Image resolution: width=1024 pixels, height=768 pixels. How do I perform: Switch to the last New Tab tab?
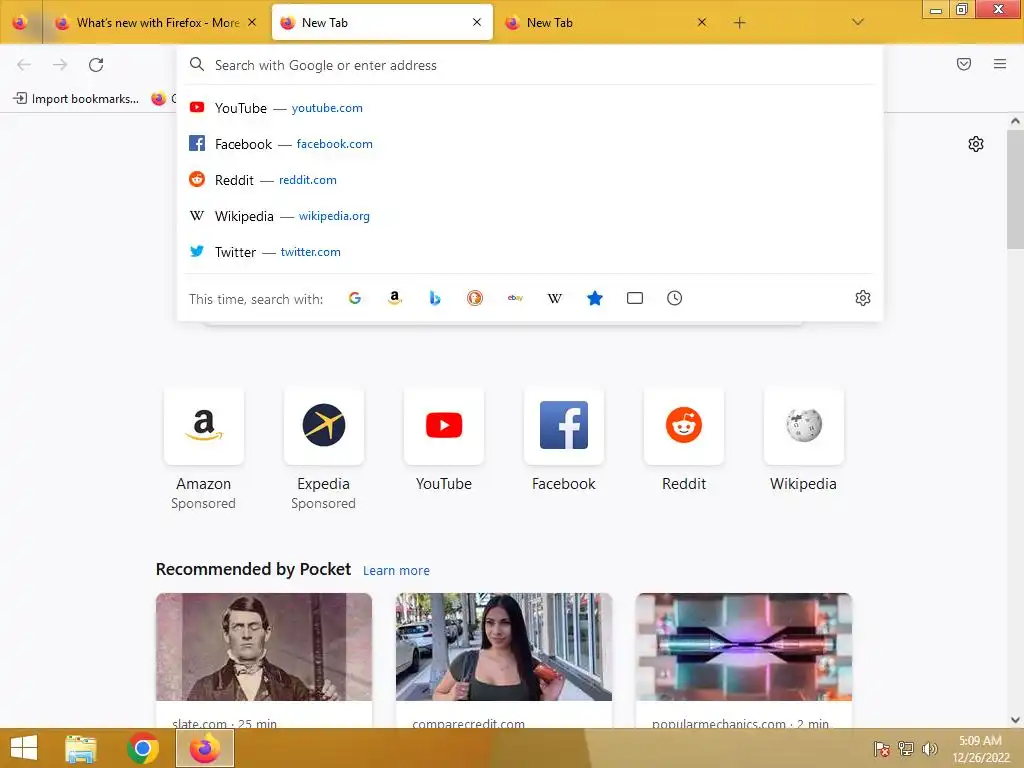(606, 23)
